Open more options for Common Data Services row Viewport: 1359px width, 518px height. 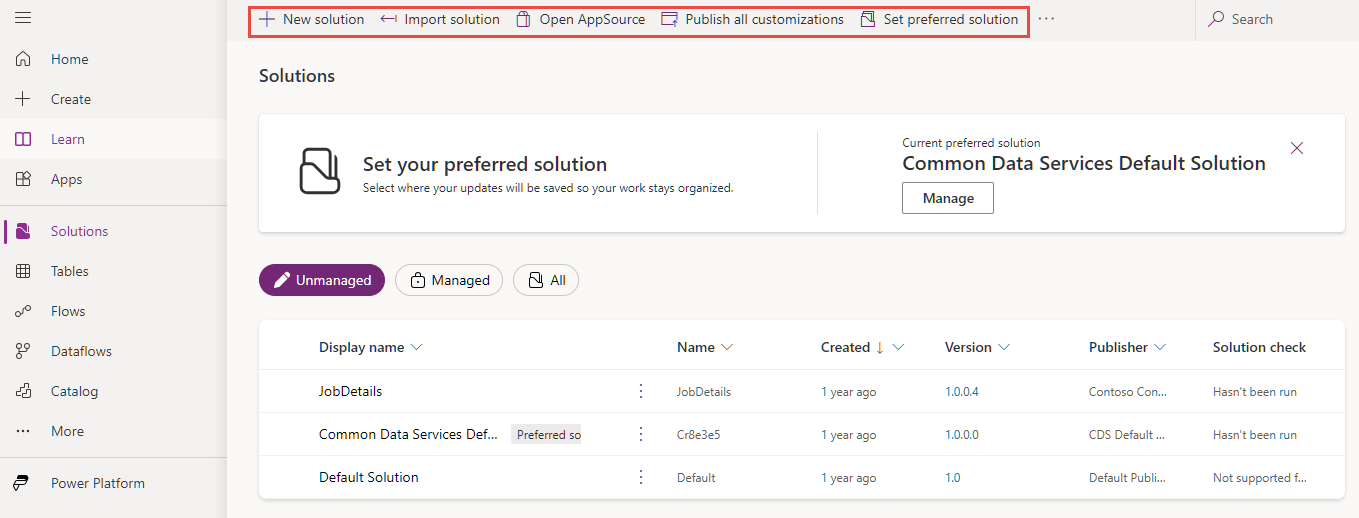641,434
